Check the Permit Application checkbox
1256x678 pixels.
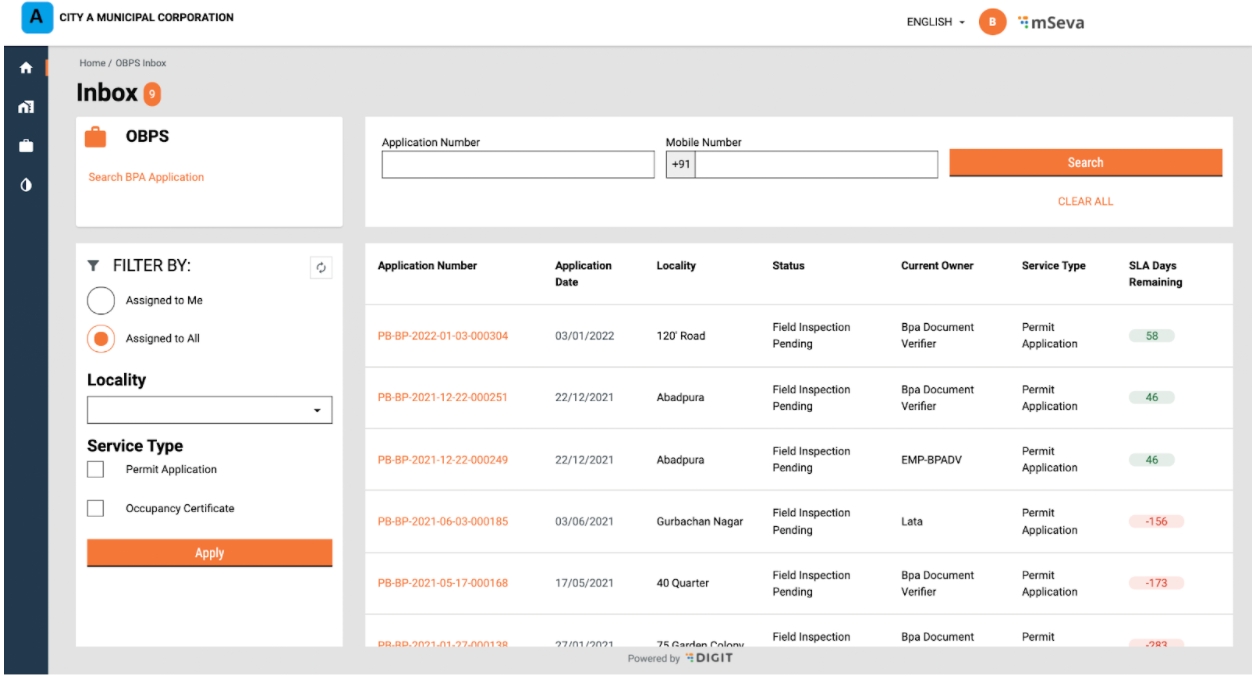point(96,469)
